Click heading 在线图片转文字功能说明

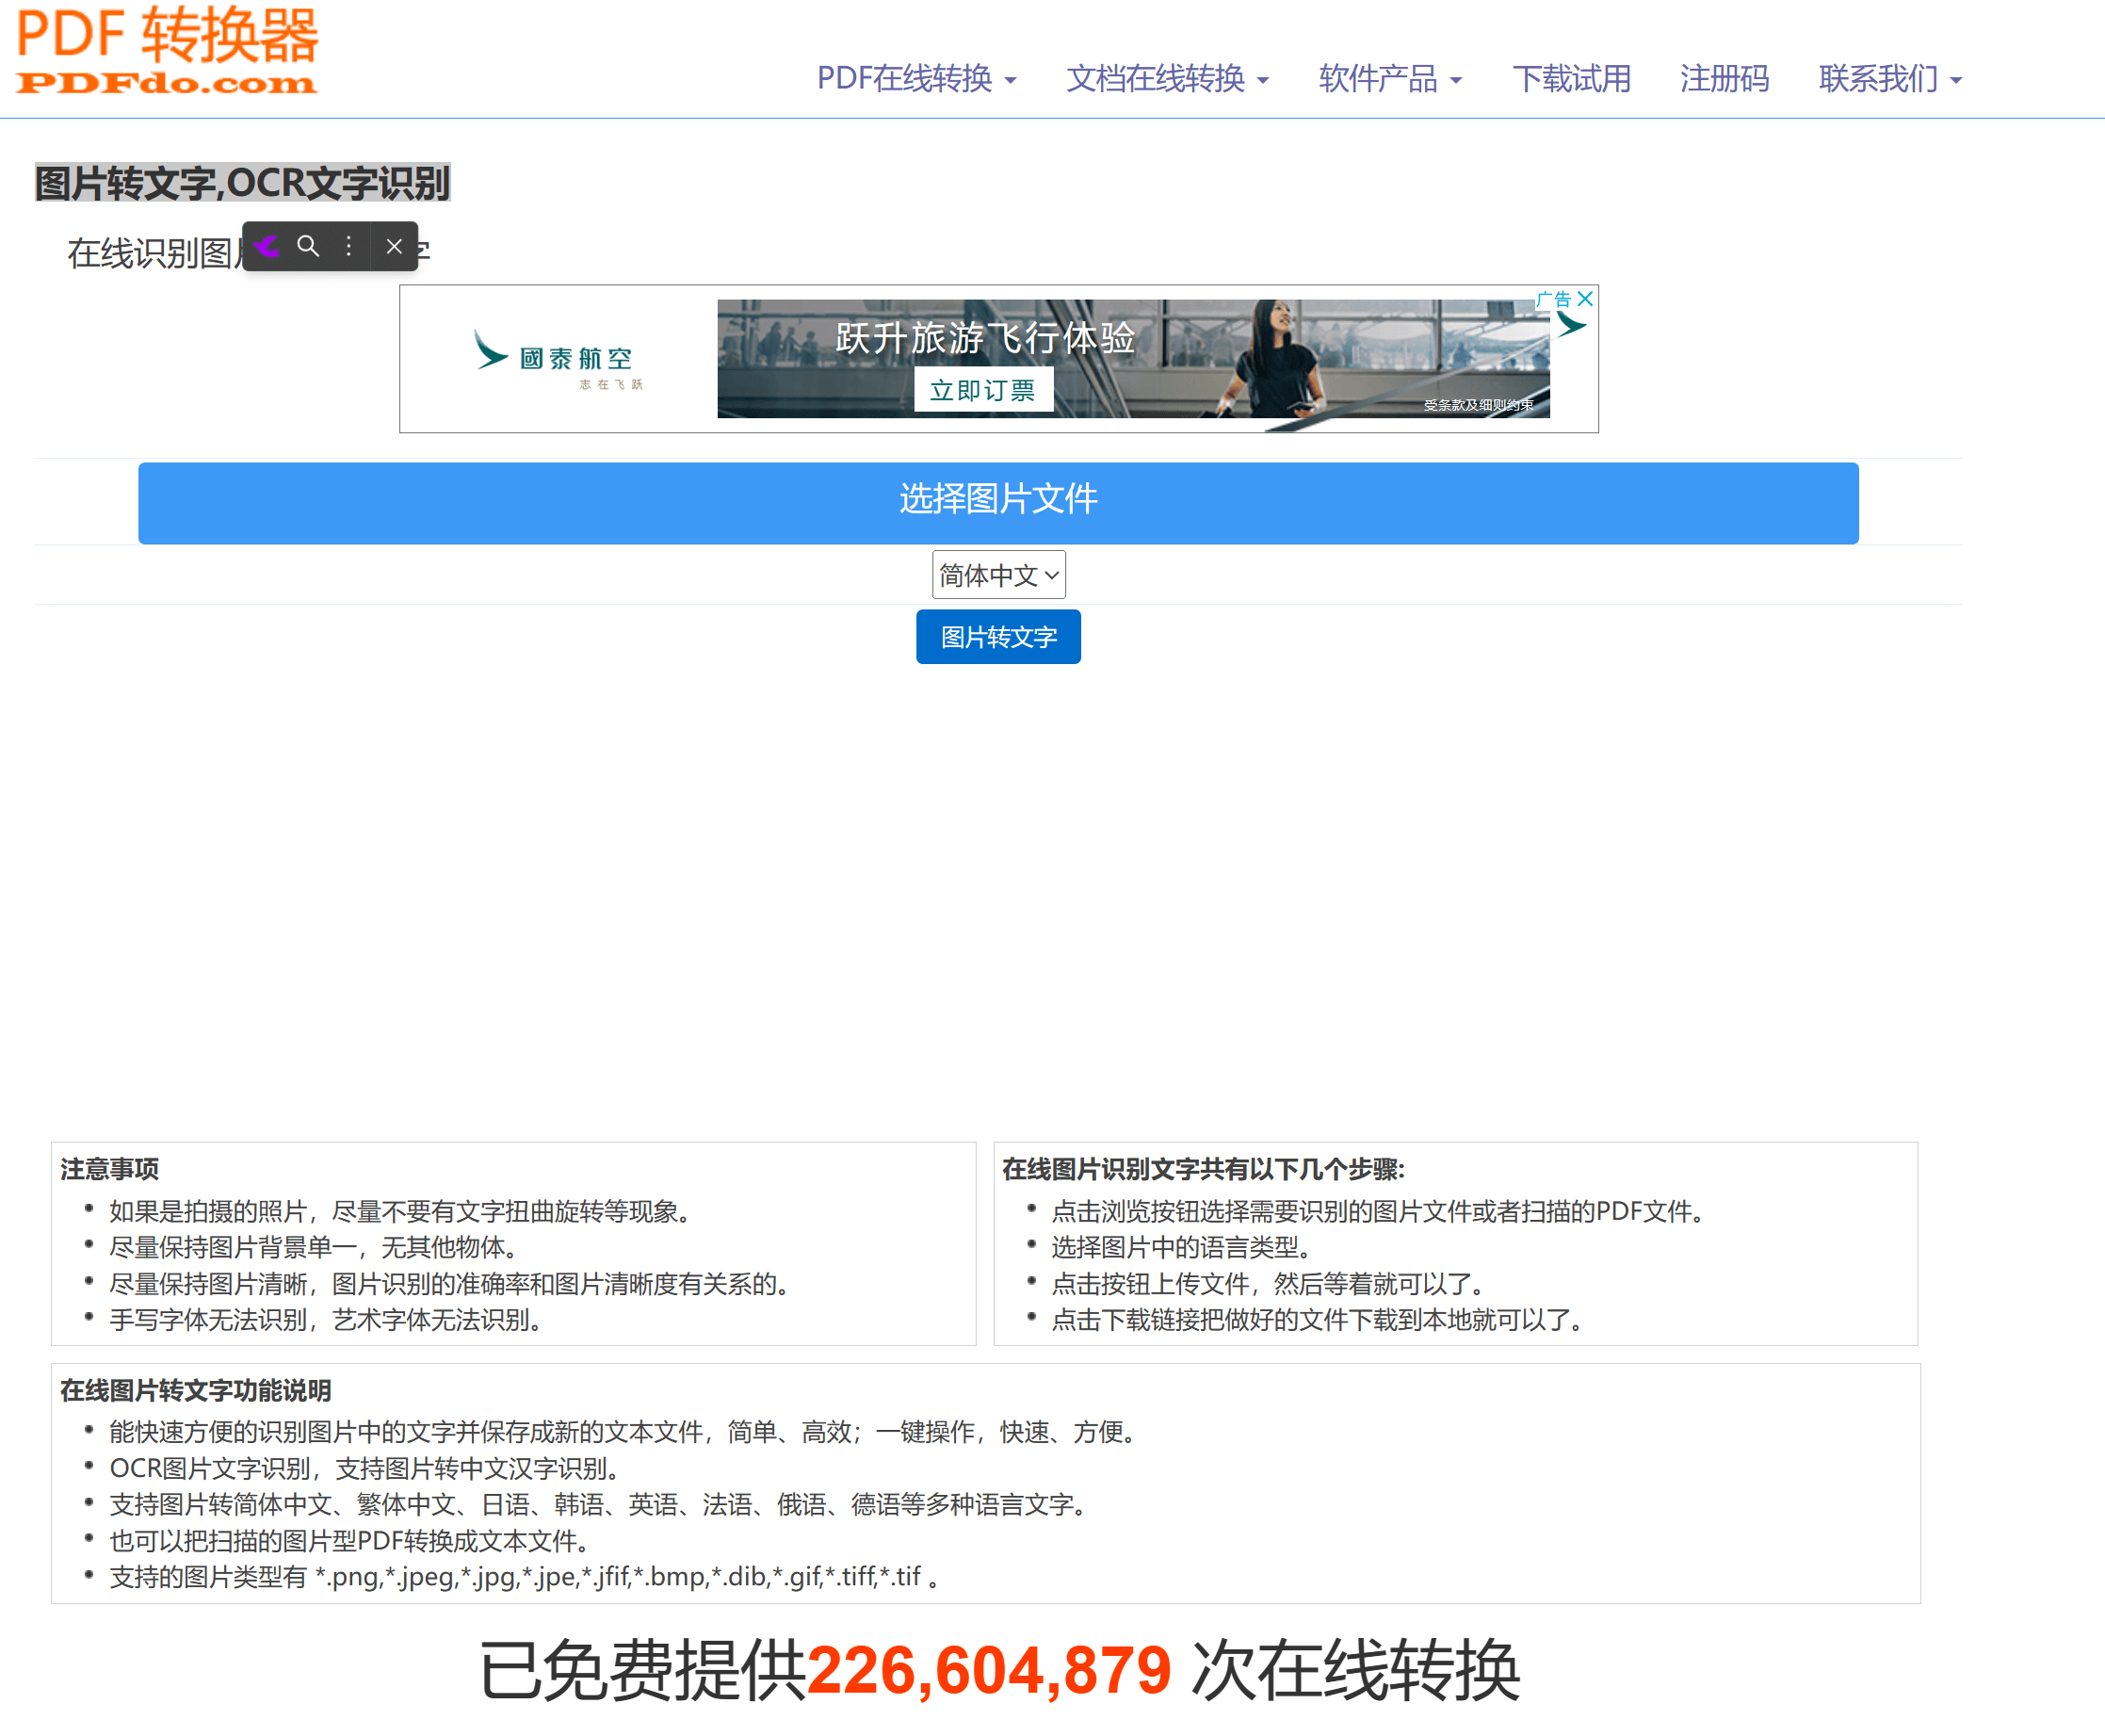(x=195, y=1390)
